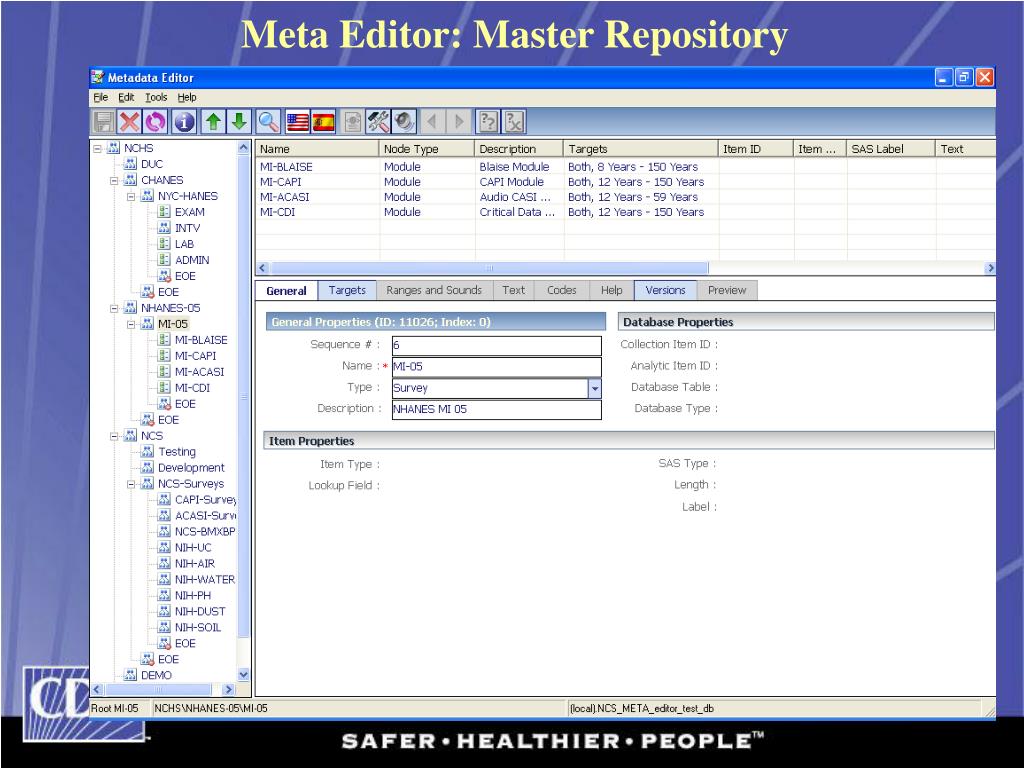Screen dimensions: 1024x768
Task: Open the File menu
Action: (101, 97)
